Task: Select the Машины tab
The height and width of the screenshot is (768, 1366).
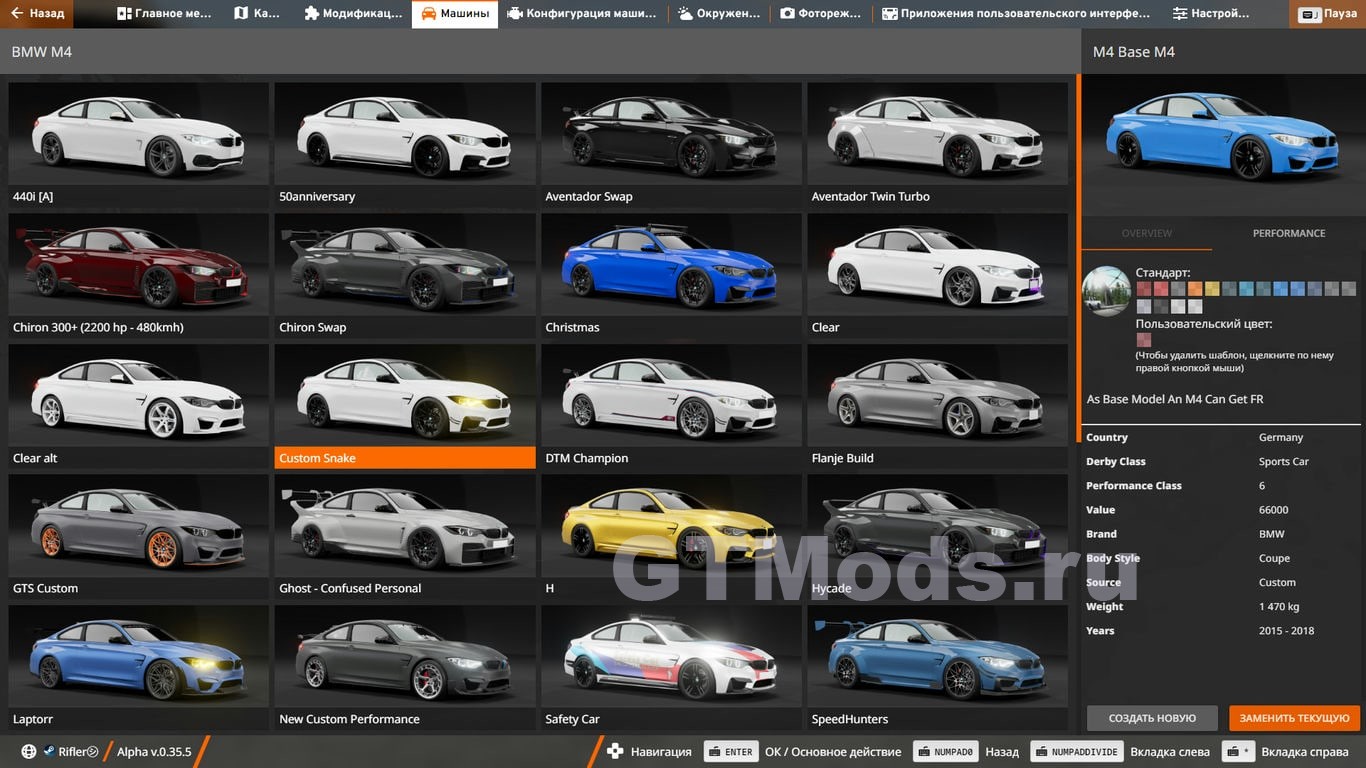Action: pyautogui.click(x=455, y=14)
